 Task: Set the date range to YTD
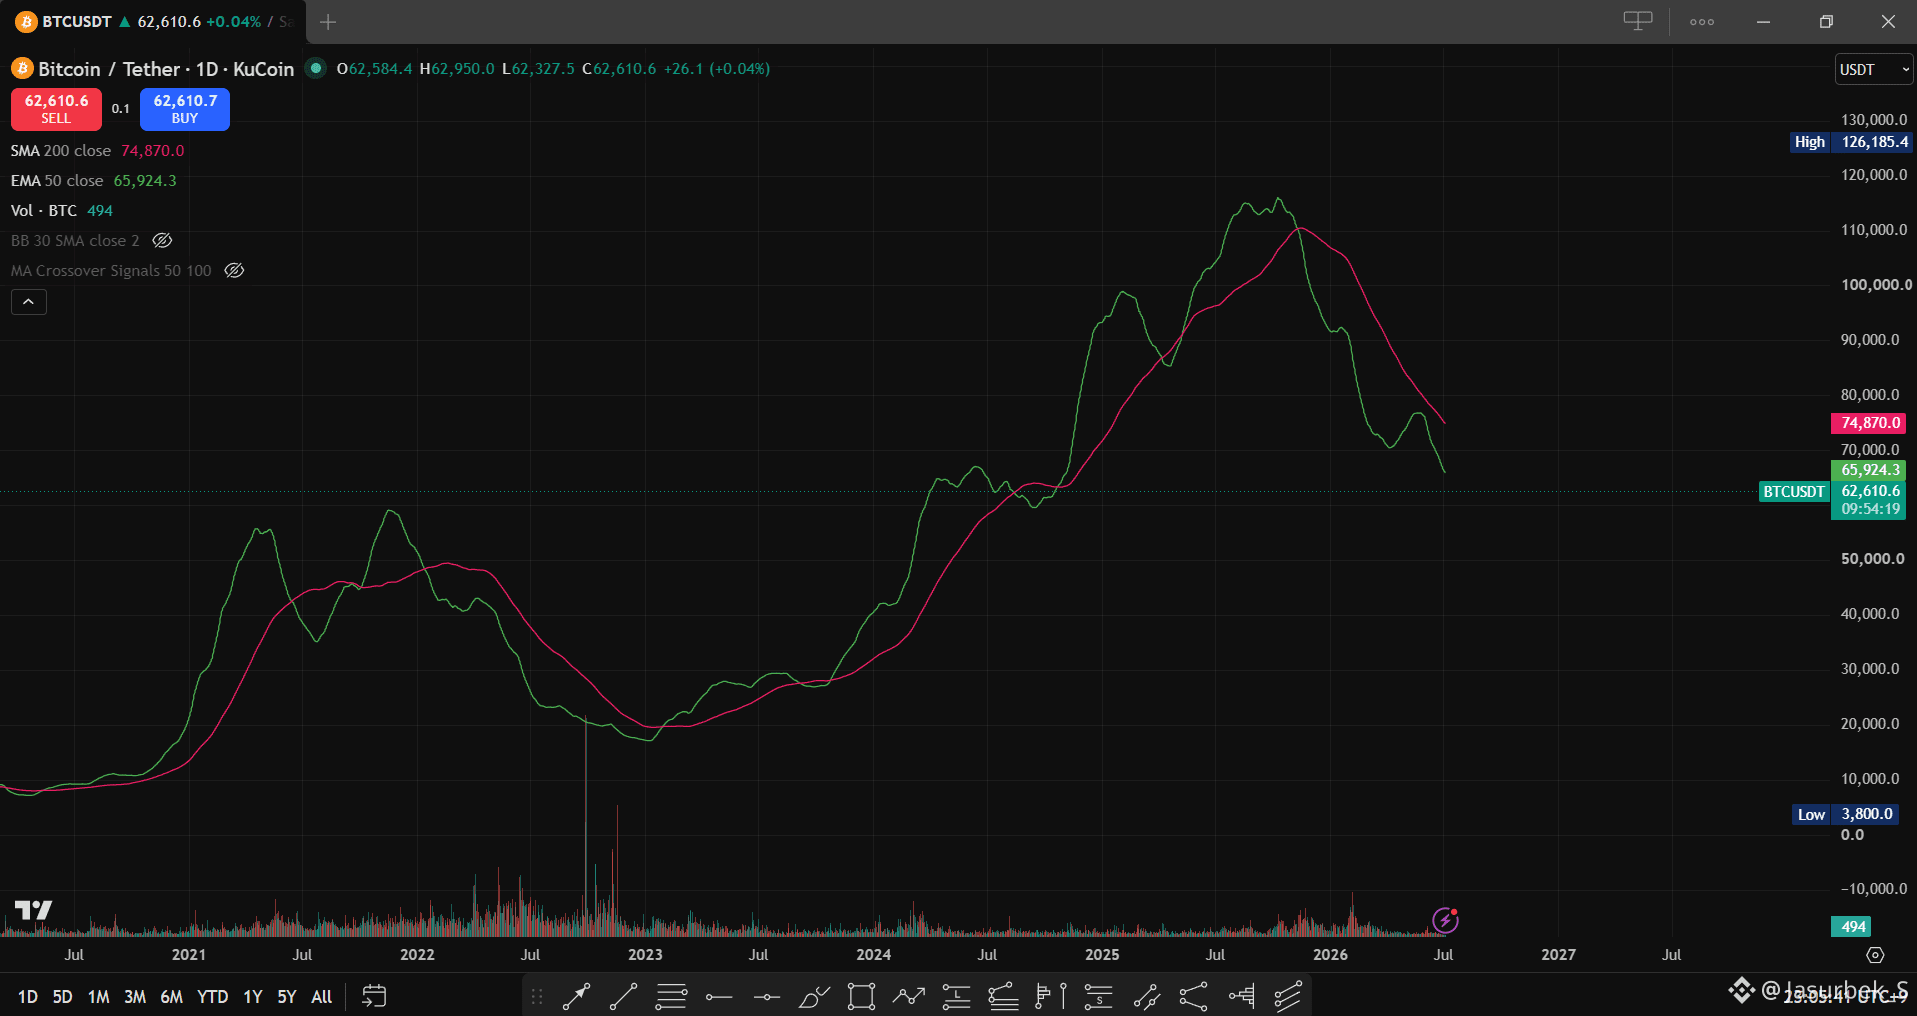(x=212, y=996)
